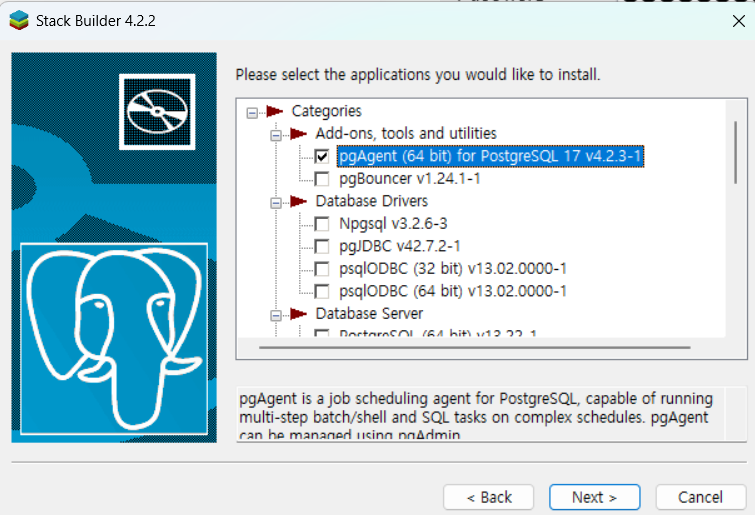Click the vertical scrollbar of the application tree
755x515 pixels.
pyautogui.click(x=736, y=152)
